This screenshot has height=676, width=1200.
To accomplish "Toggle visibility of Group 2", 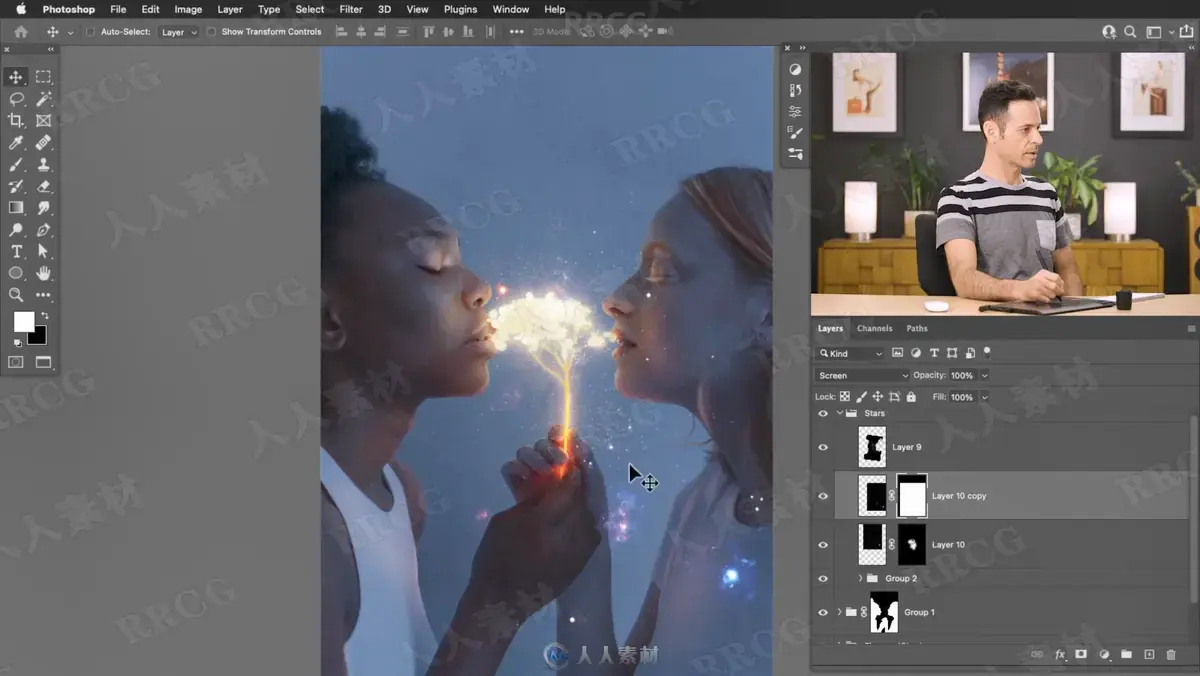I will 823,579.
